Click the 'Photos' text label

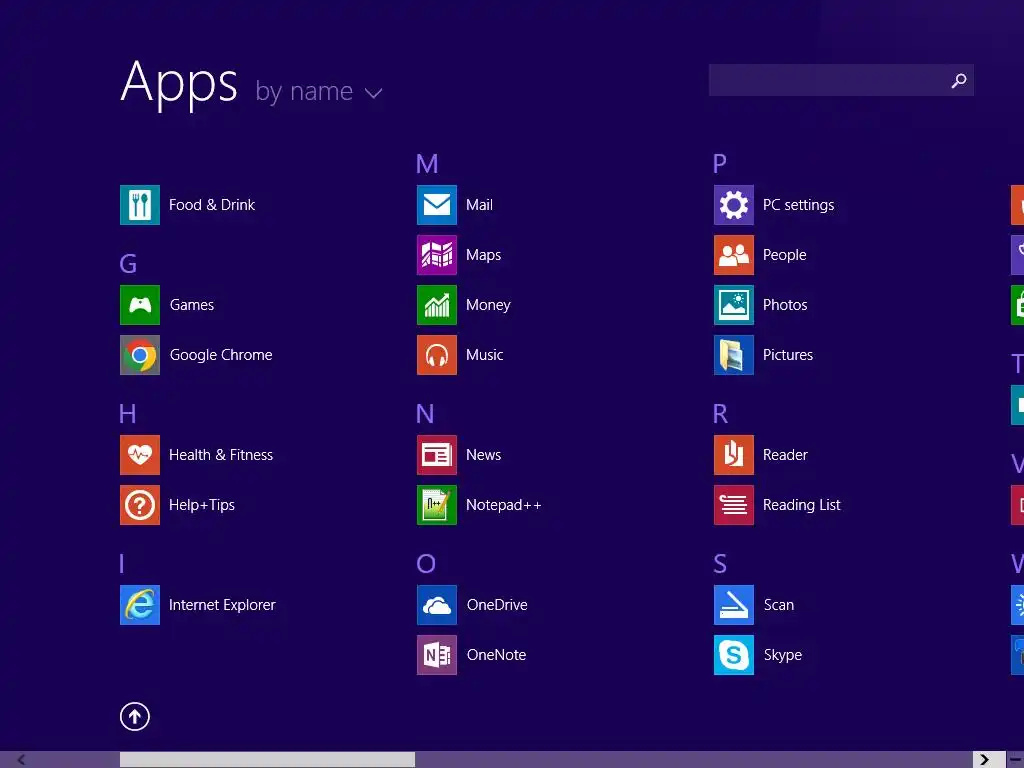pos(785,305)
